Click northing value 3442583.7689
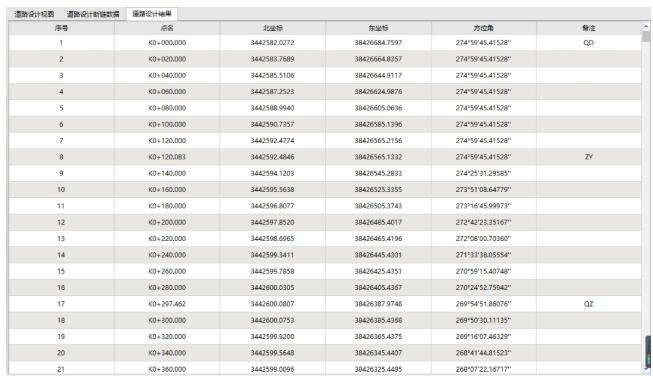Image resolution: width=653 pixels, height=388 pixels. coord(272,59)
